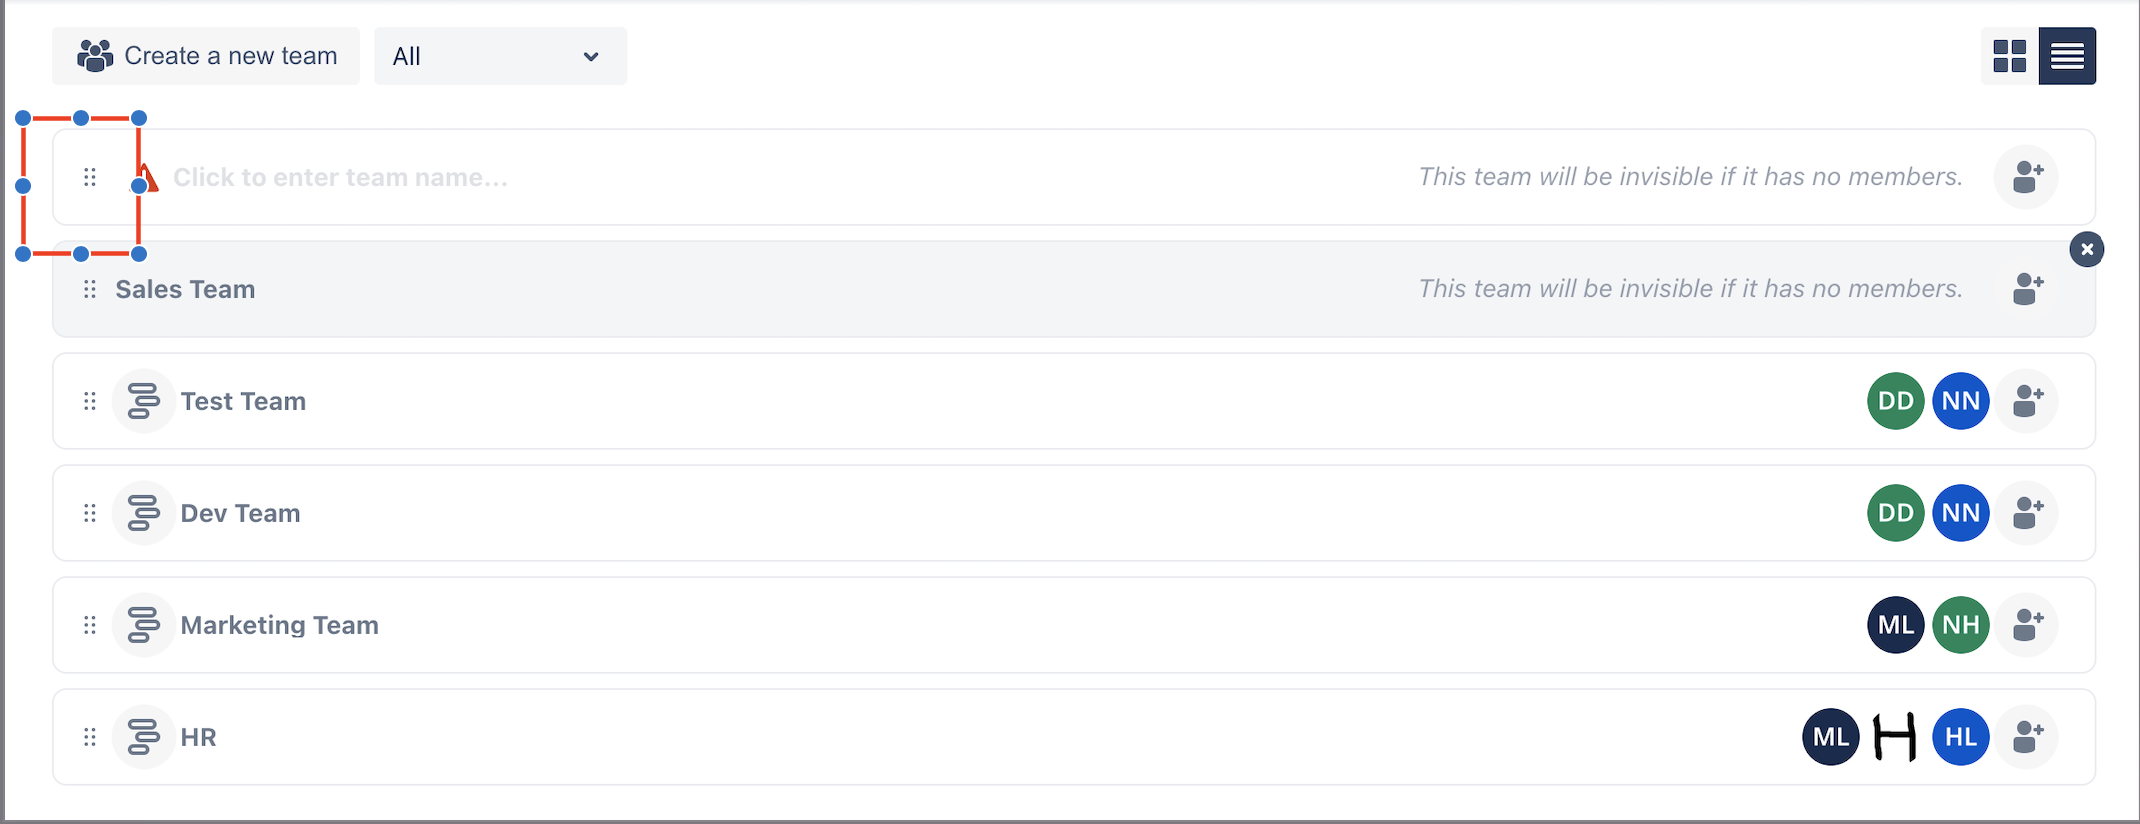Remove Sales Team with the X button
The image size is (2140, 824).
[x=2087, y=249]
